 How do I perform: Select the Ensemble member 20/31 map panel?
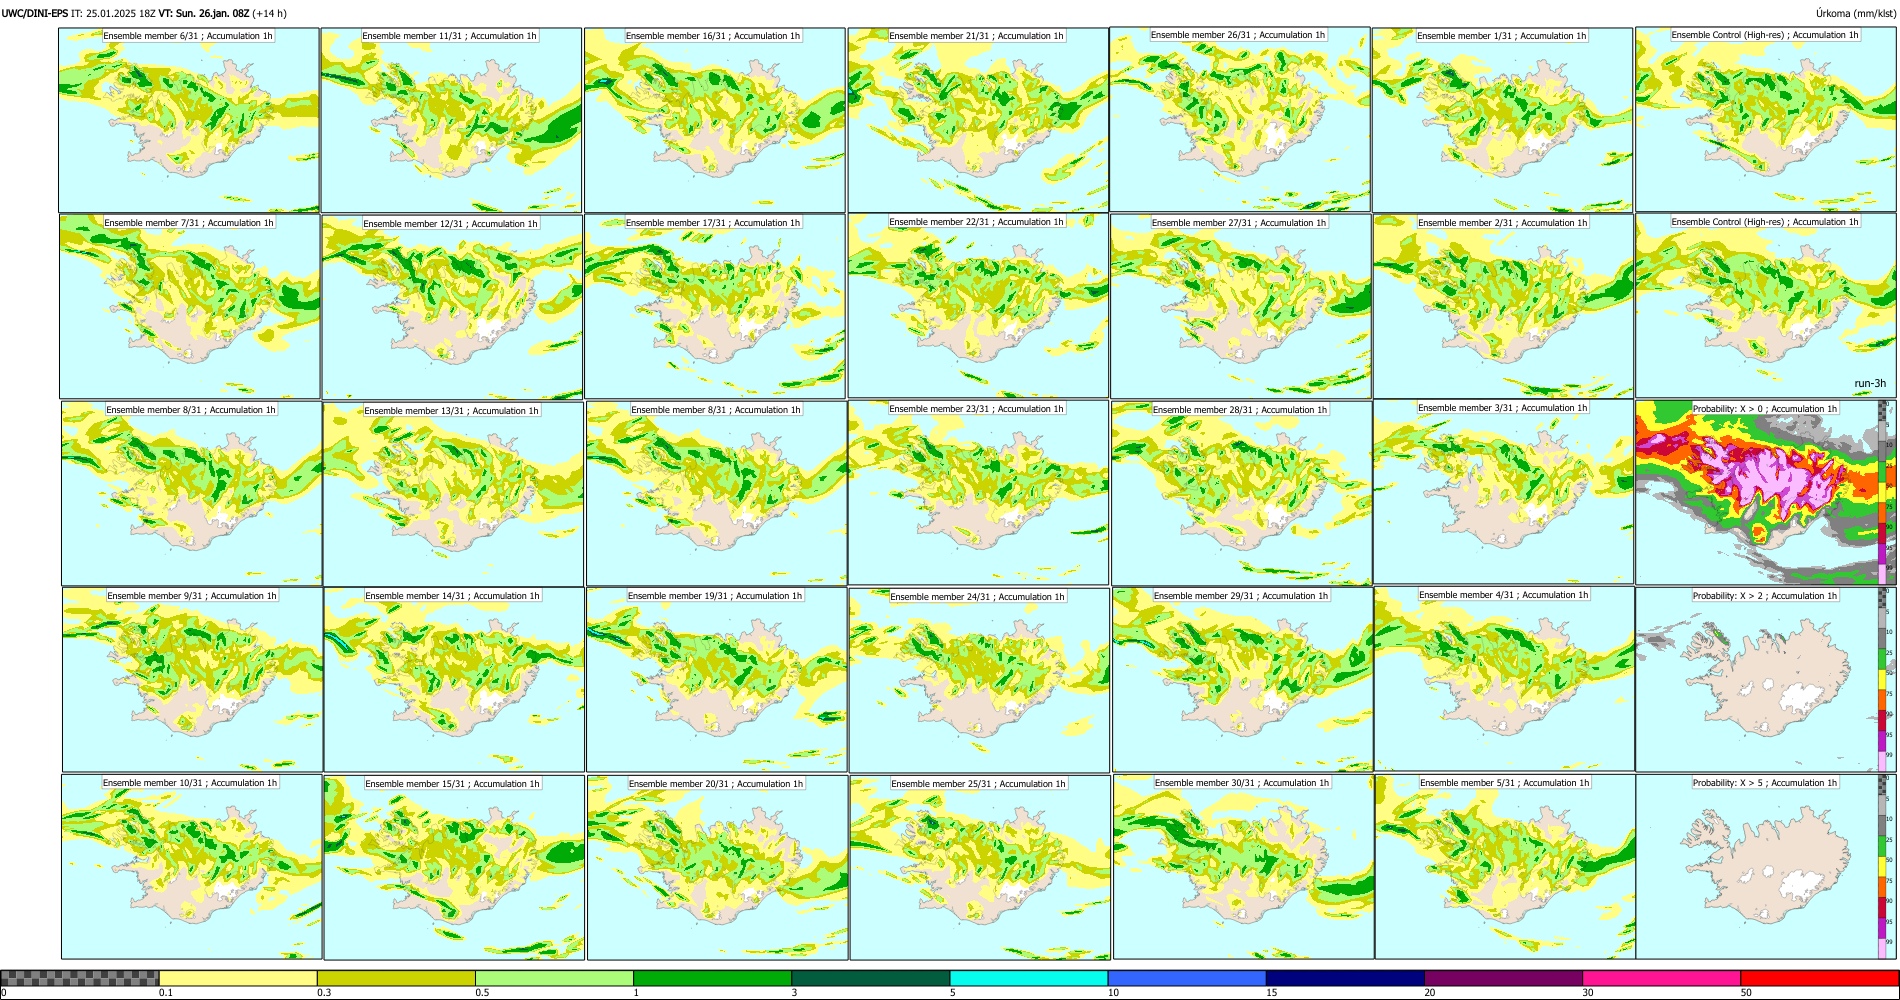pos(718,868)
